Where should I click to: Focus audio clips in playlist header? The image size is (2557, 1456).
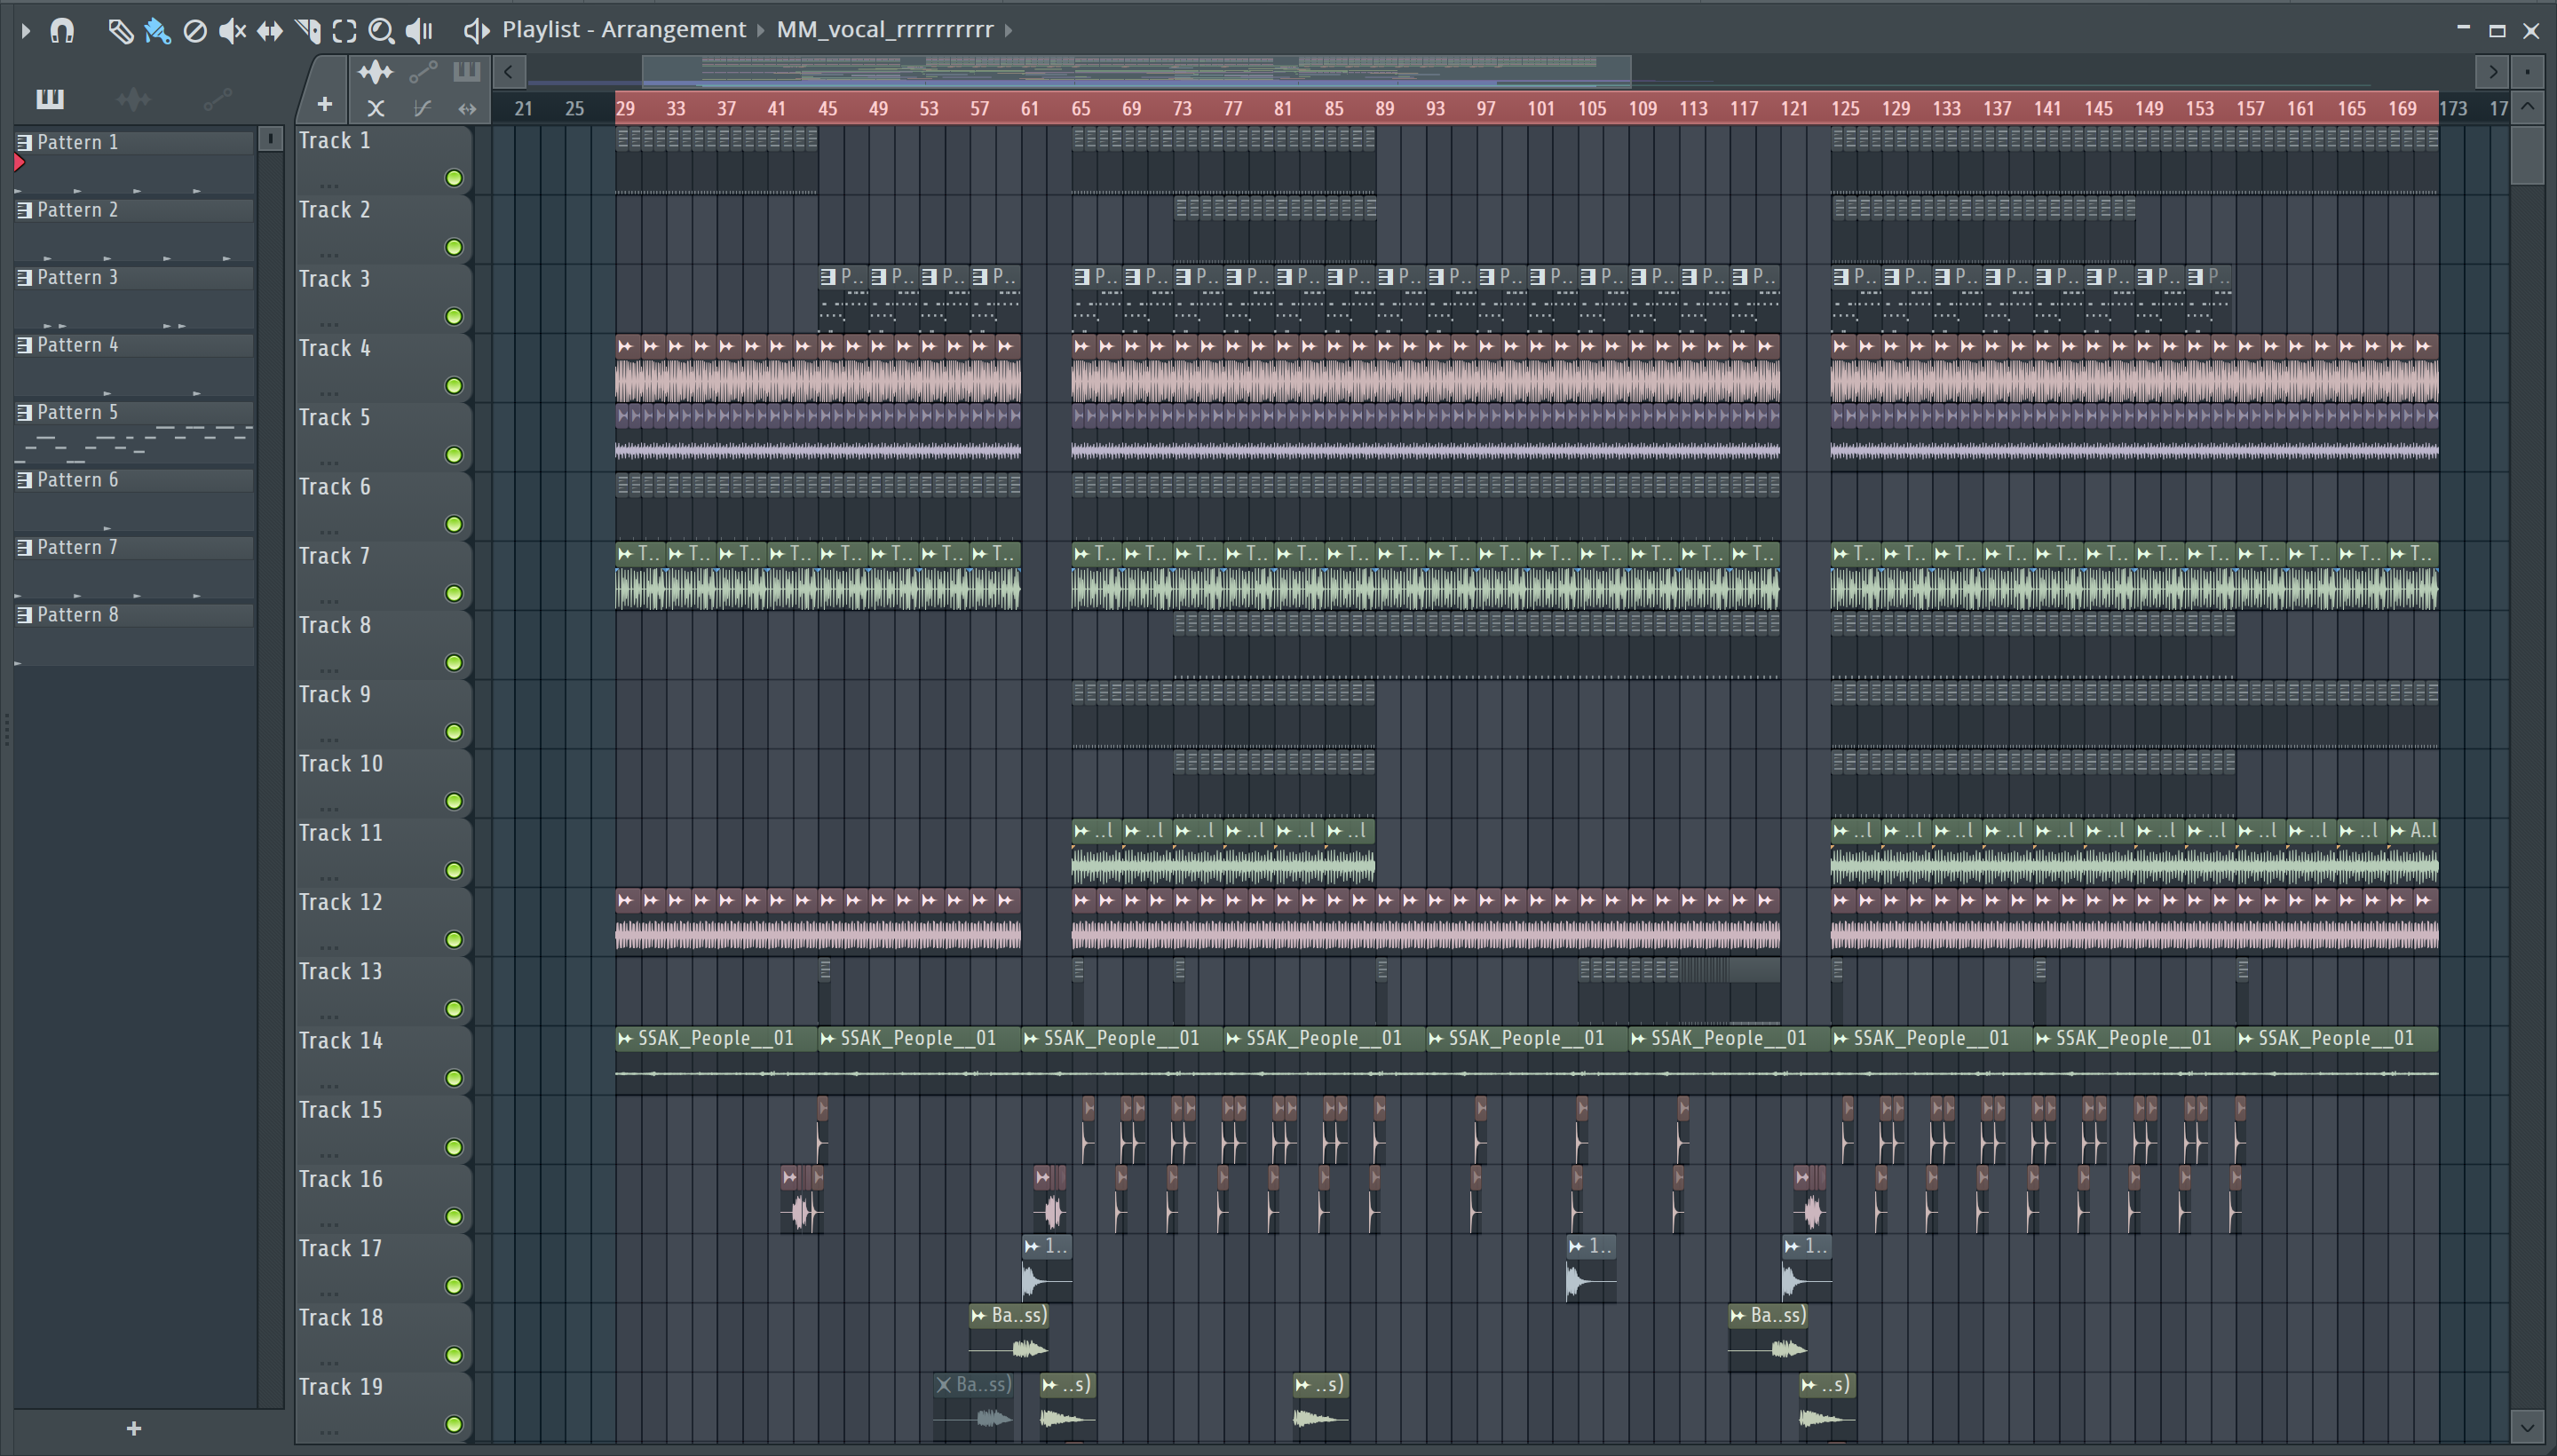[x=376, y=72]
